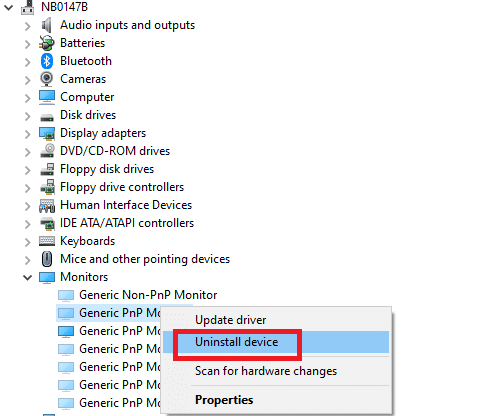The height and width of the screenshot is (416, 489).
Task: Select the IDE ATA/ATAPI controllers label
Action: coord(127,223)
